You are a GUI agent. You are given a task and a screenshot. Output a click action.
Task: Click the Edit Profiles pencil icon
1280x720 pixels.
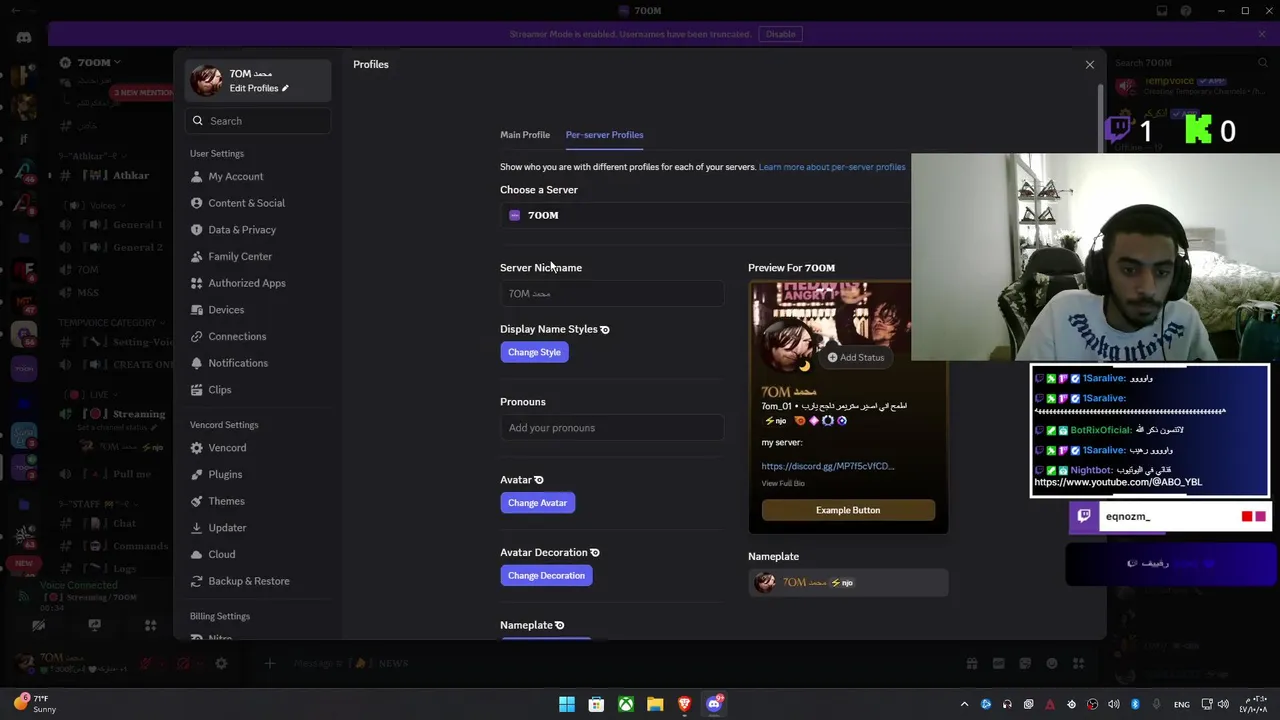pyautogui.click(x=285, y=88)
